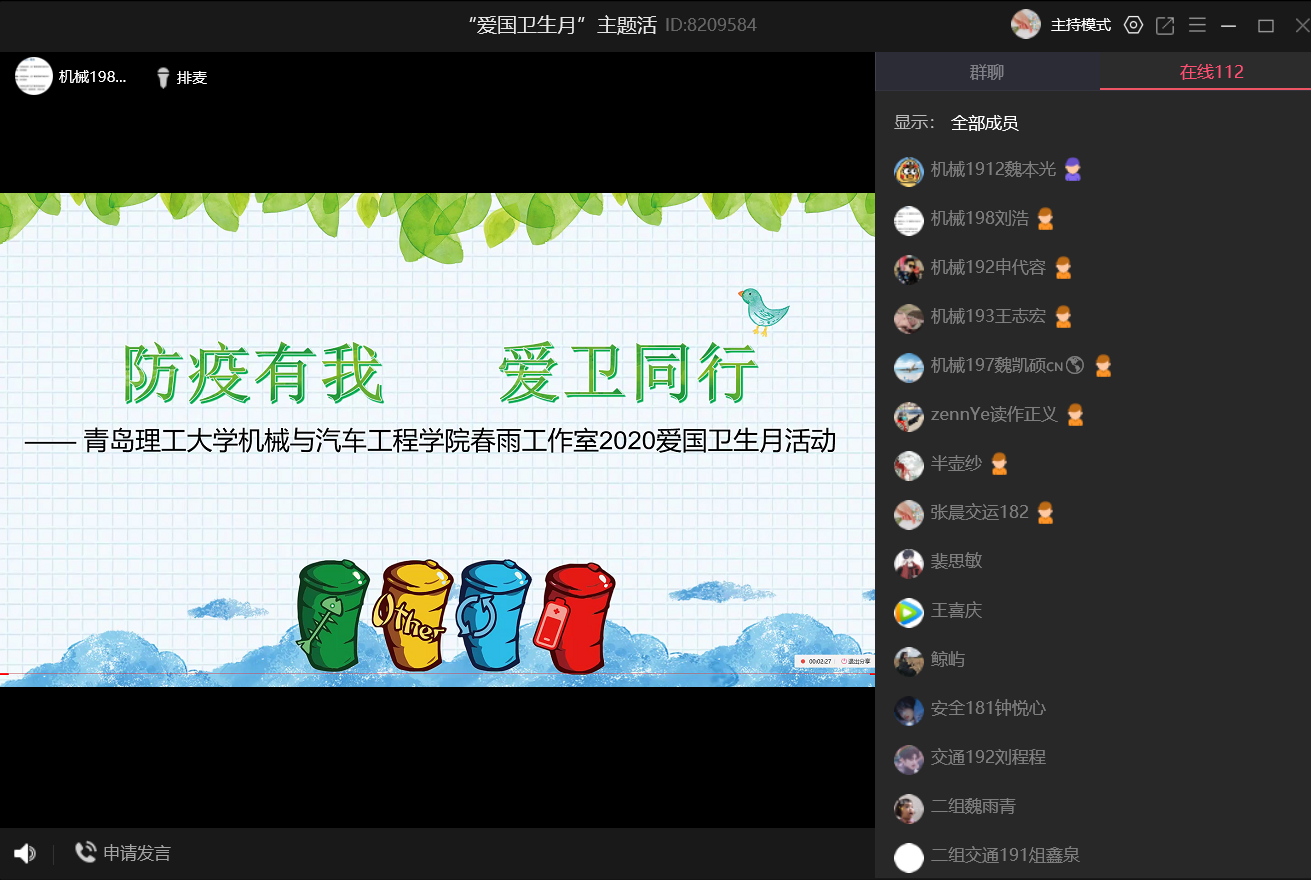The width and height of the screenshot is (1311, 880).
Task: Click the phone icon beside 申请发言
Action: coord(86,852)
